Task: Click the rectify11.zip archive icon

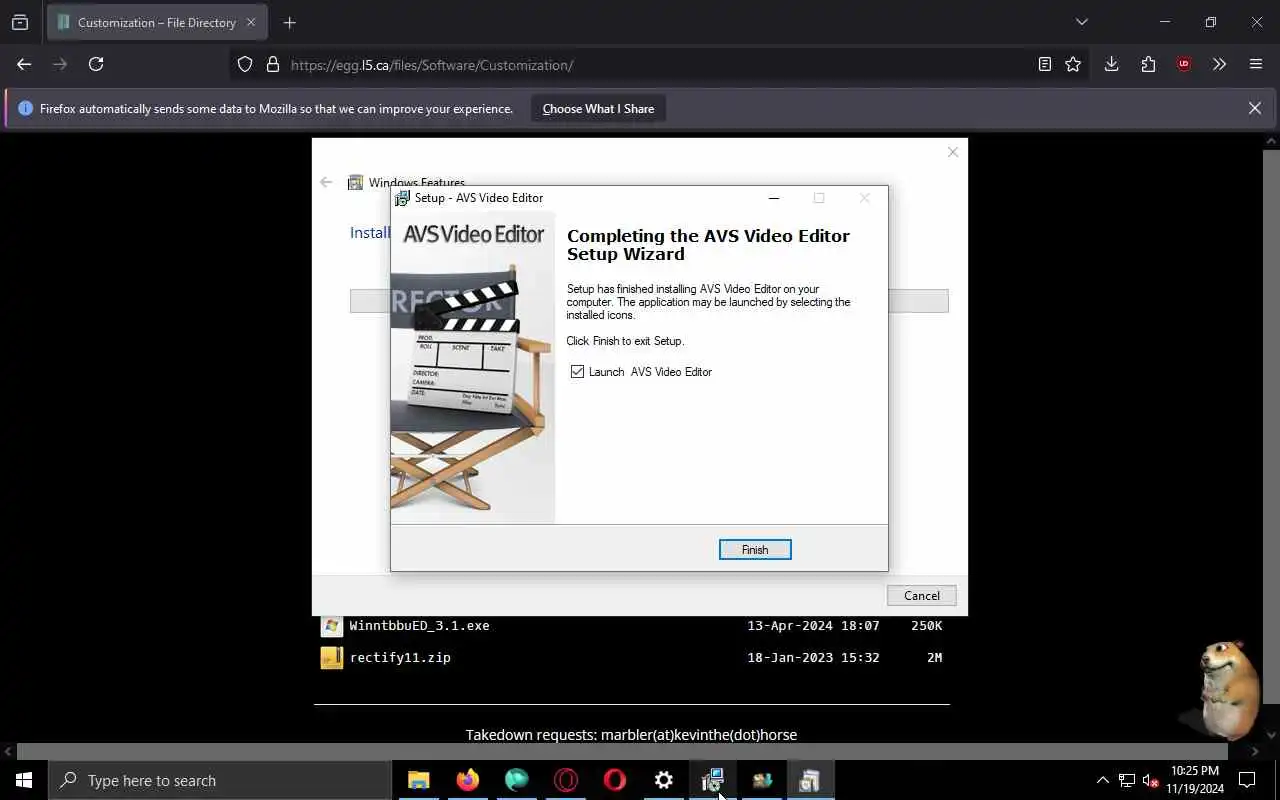Action: [331, 658]
